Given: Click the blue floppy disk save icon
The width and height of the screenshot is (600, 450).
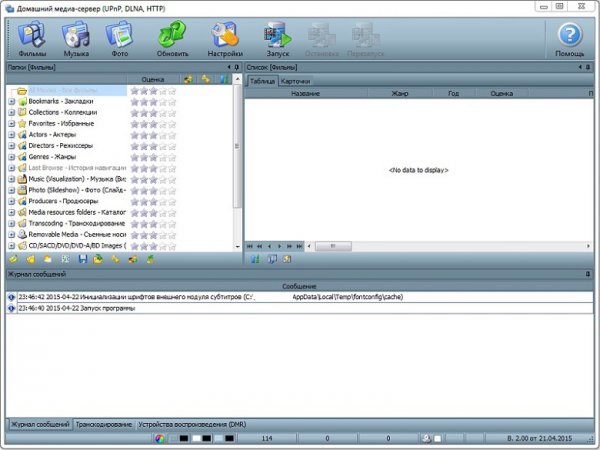Looking at the screenshot, I should pos(82,259).
